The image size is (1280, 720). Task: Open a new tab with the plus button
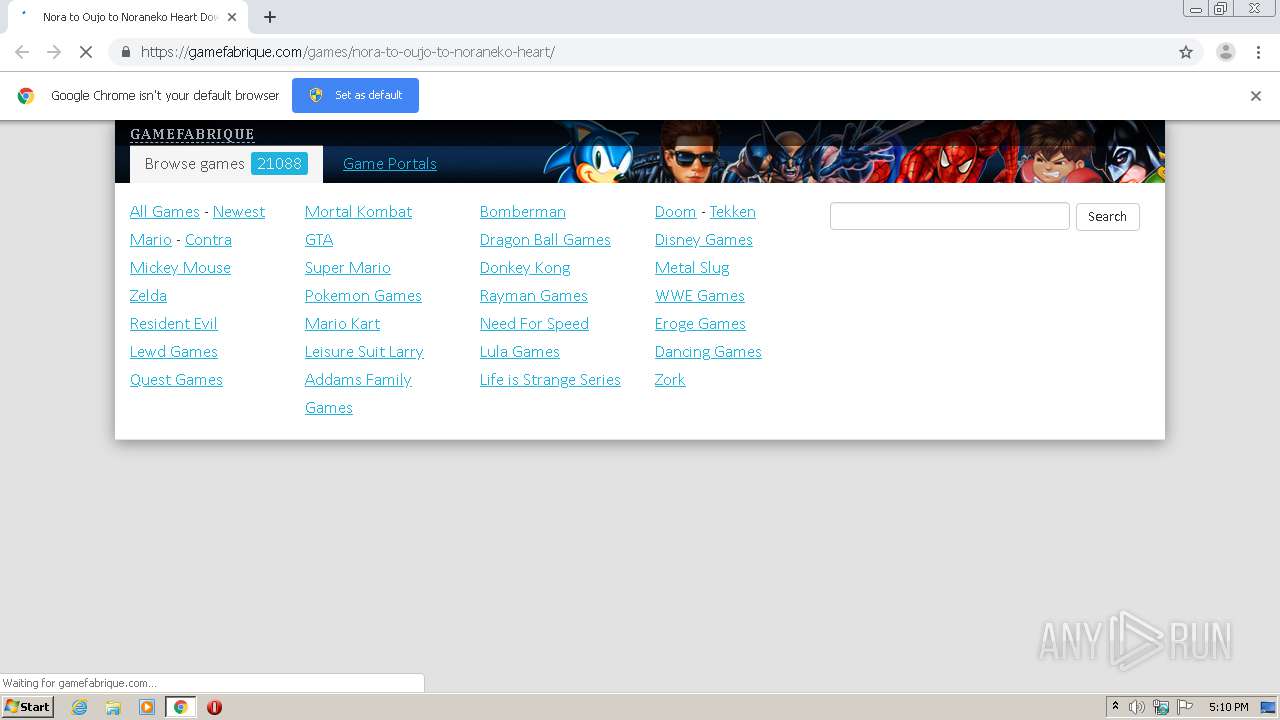pyautogui.click(x=270, y=17)
